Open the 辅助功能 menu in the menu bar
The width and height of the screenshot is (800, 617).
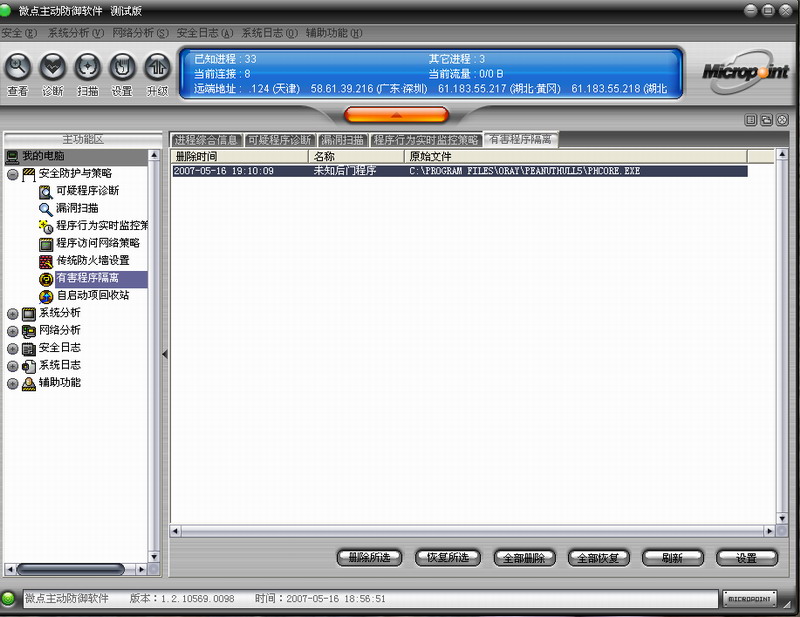pyautogui.click(x=334, y=33)
